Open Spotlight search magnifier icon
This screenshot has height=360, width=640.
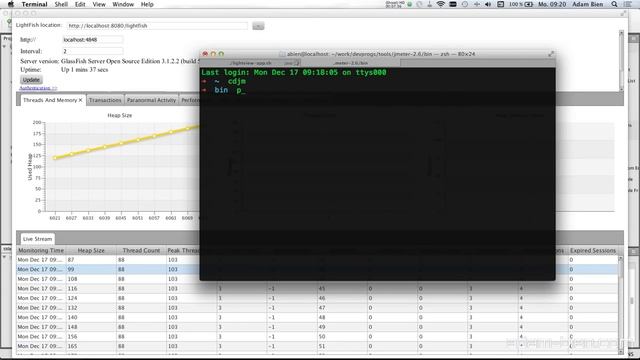(614, 4)
